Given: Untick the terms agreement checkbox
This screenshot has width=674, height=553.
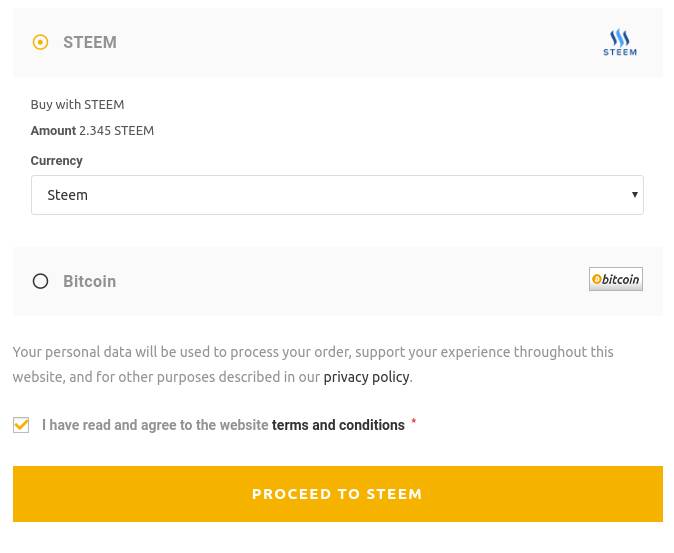Looking at the screenshot, I should click(21, 425).
